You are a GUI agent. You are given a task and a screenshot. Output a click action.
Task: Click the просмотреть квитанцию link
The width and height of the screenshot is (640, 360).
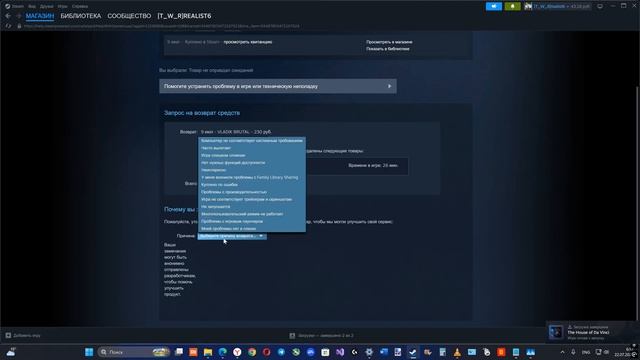(248, 42)
